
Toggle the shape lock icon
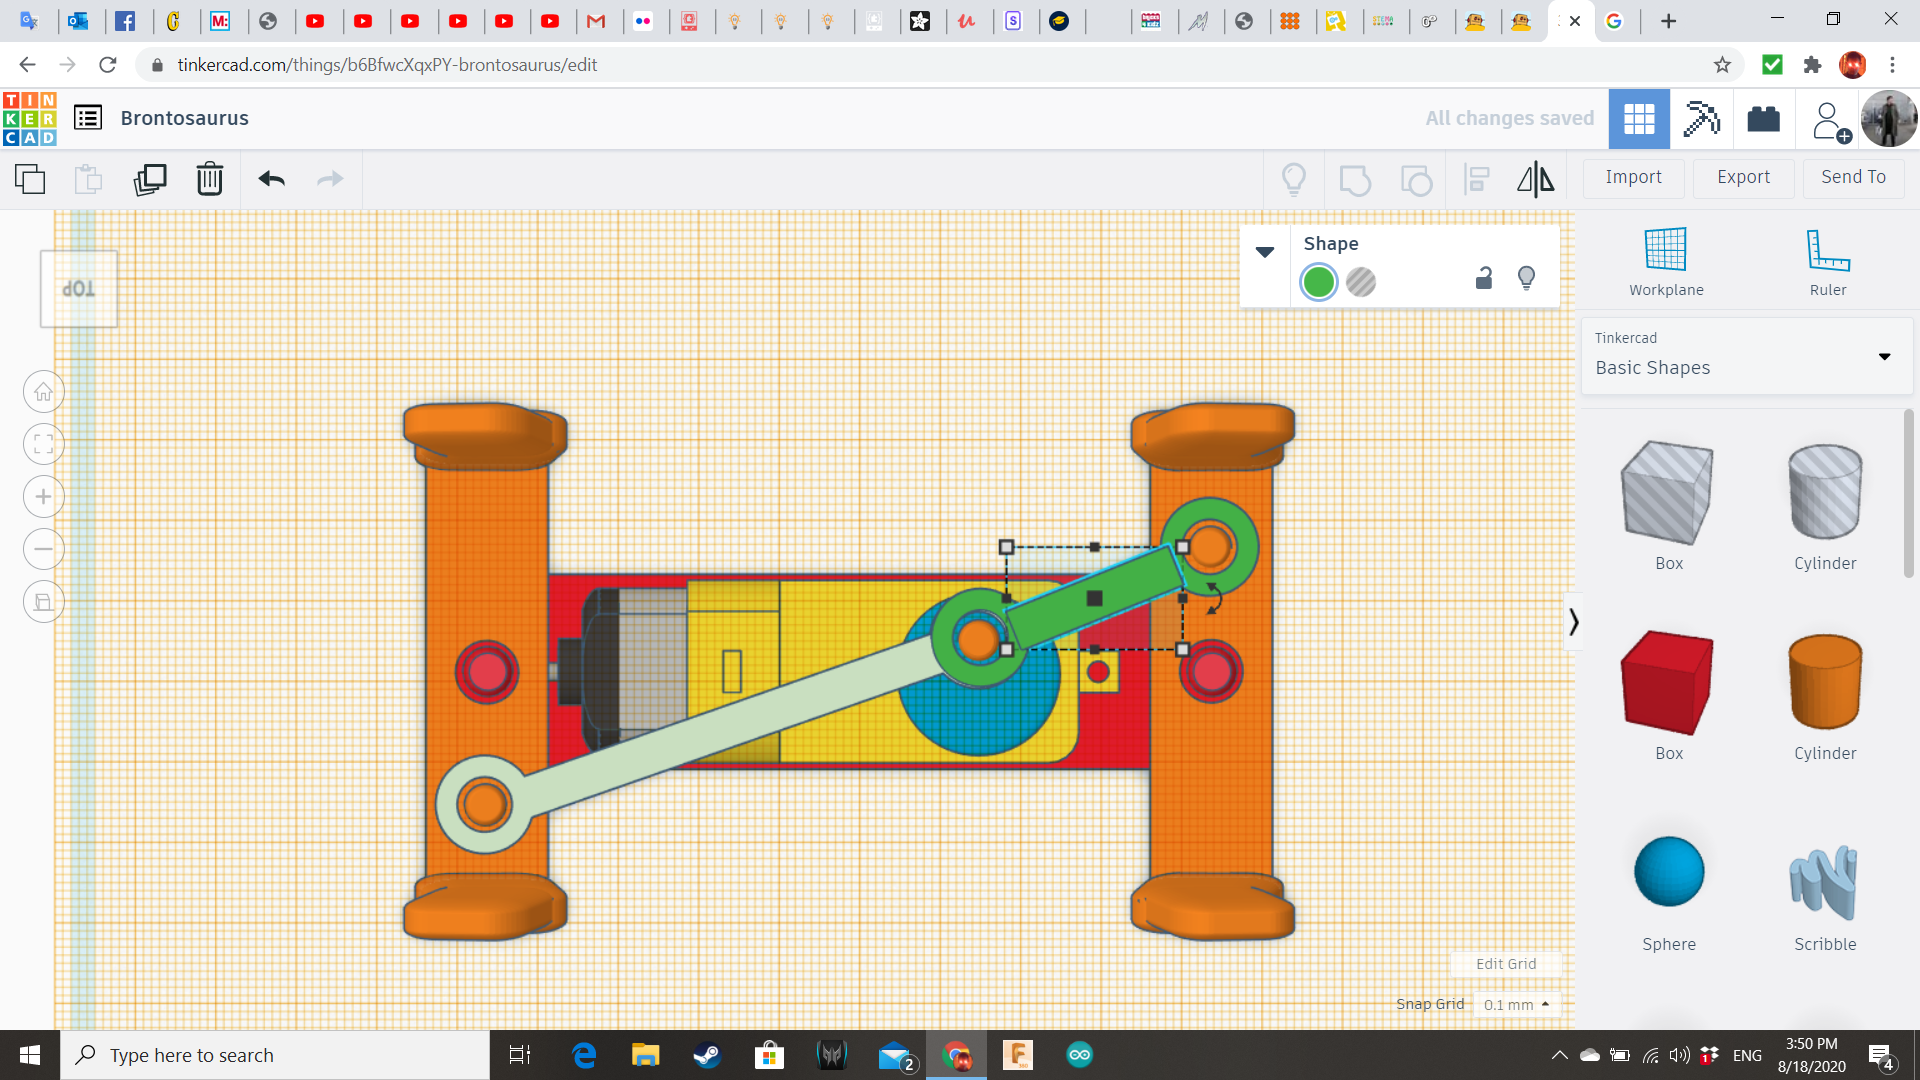[1484, 278]
